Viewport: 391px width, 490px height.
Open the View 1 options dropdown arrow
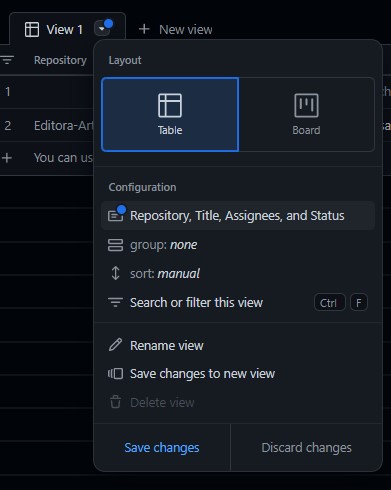[x=102, y=29]
